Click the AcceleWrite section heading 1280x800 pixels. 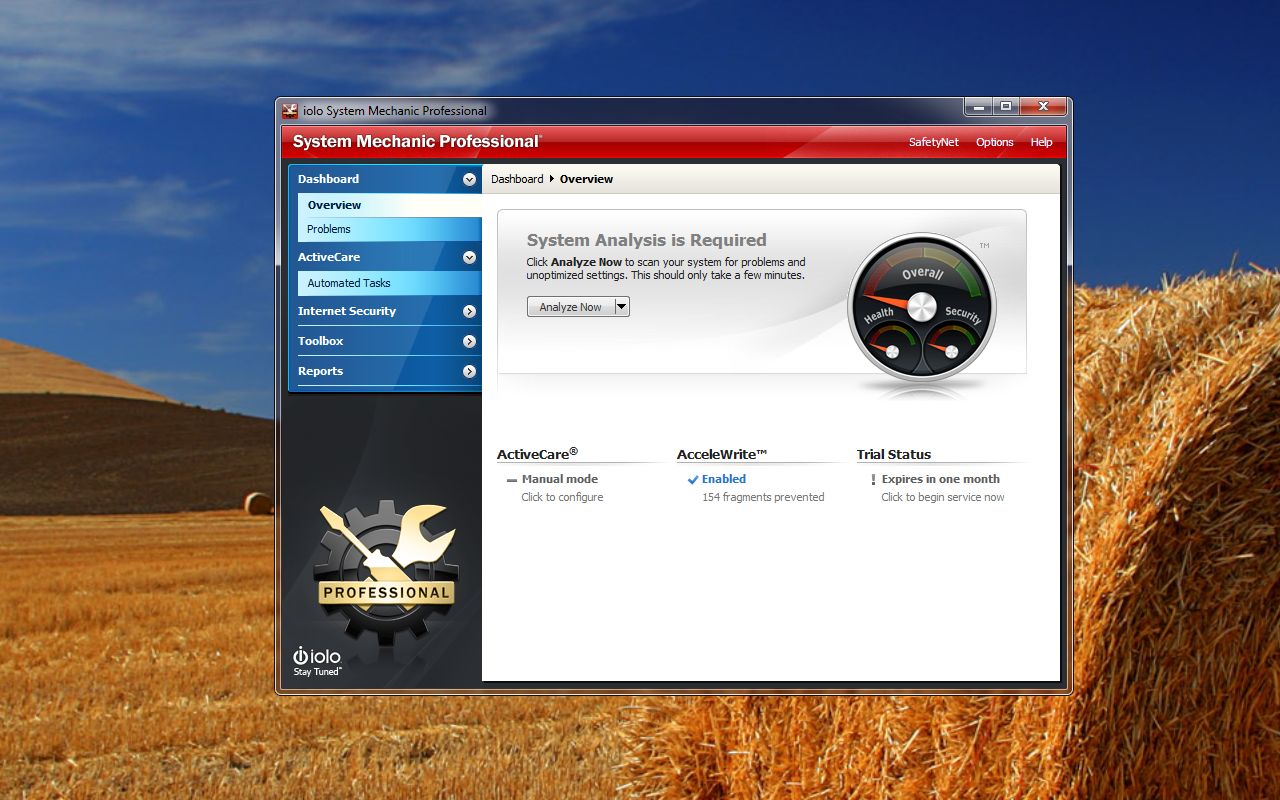(x=722, y=454)
